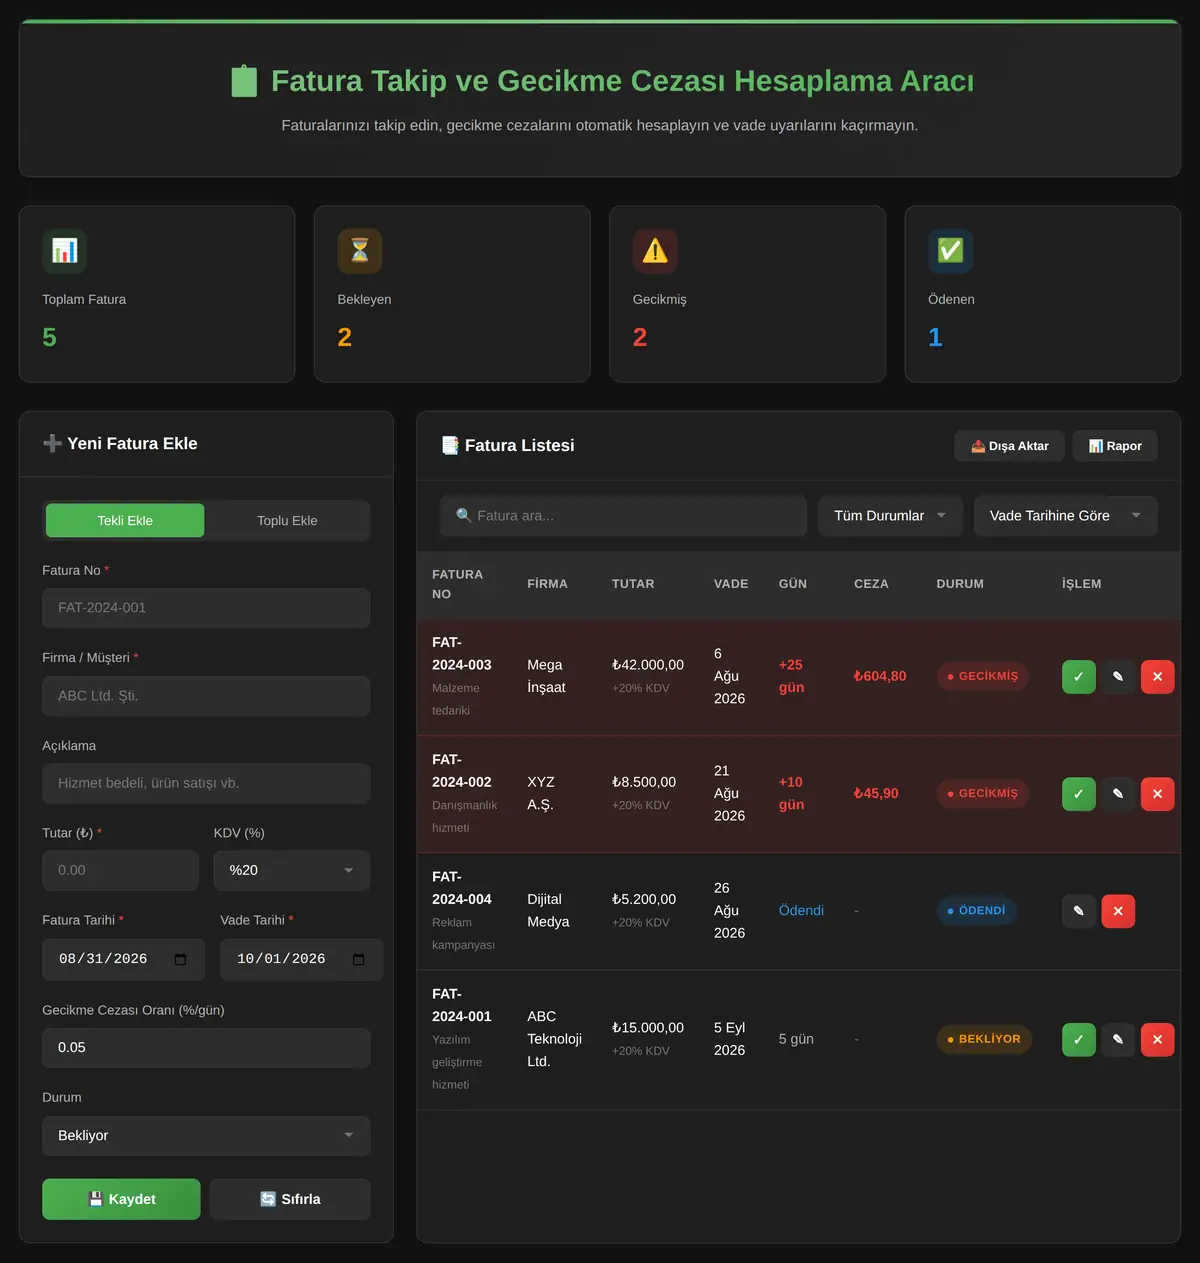Open the Rapor report button
The image size is (1200, 1263).
(x=1115, y=446)
